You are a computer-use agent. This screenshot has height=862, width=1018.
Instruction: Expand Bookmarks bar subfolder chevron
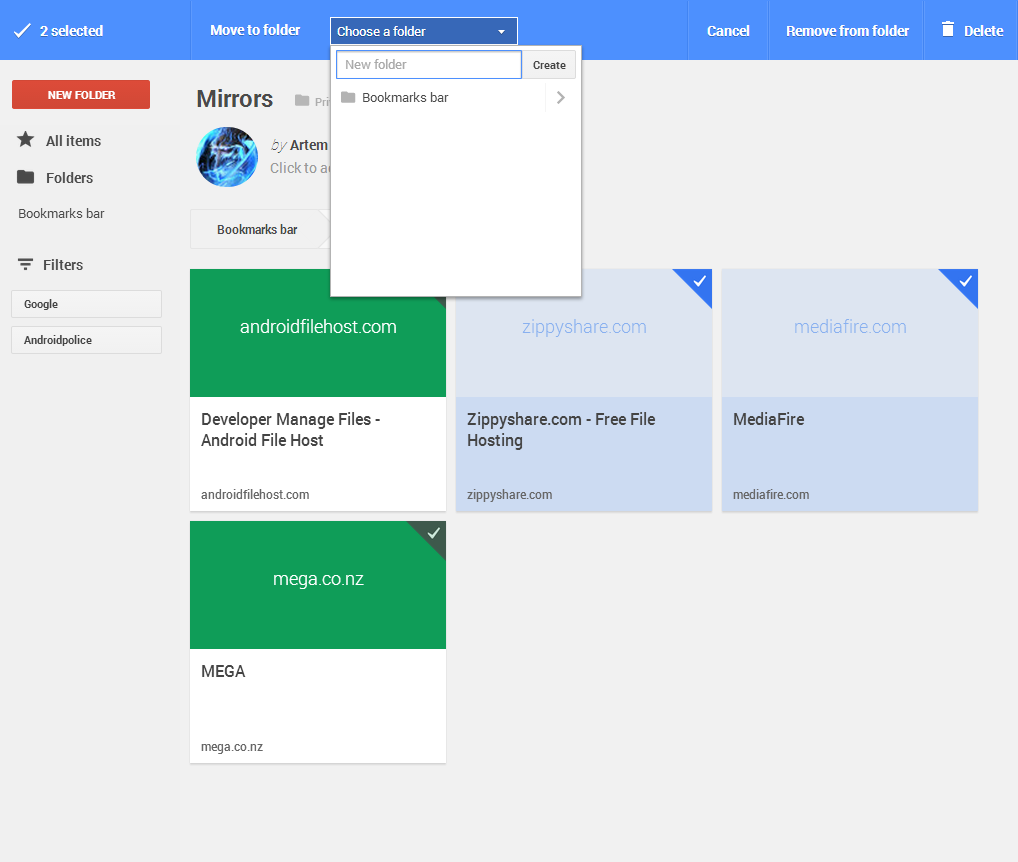[560, 97]
